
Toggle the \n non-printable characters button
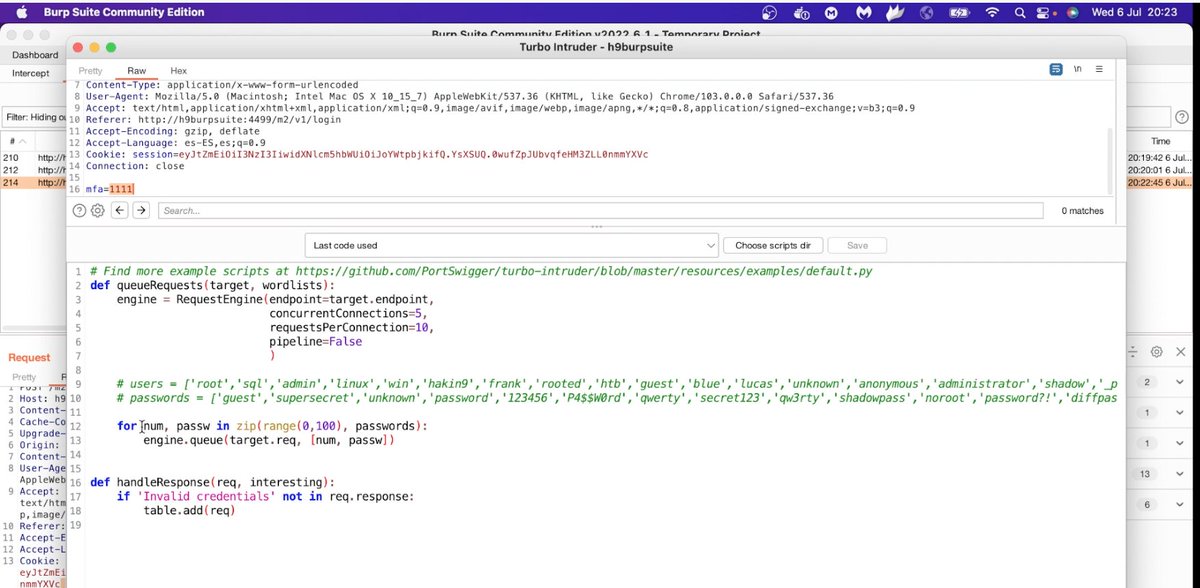1077,70
